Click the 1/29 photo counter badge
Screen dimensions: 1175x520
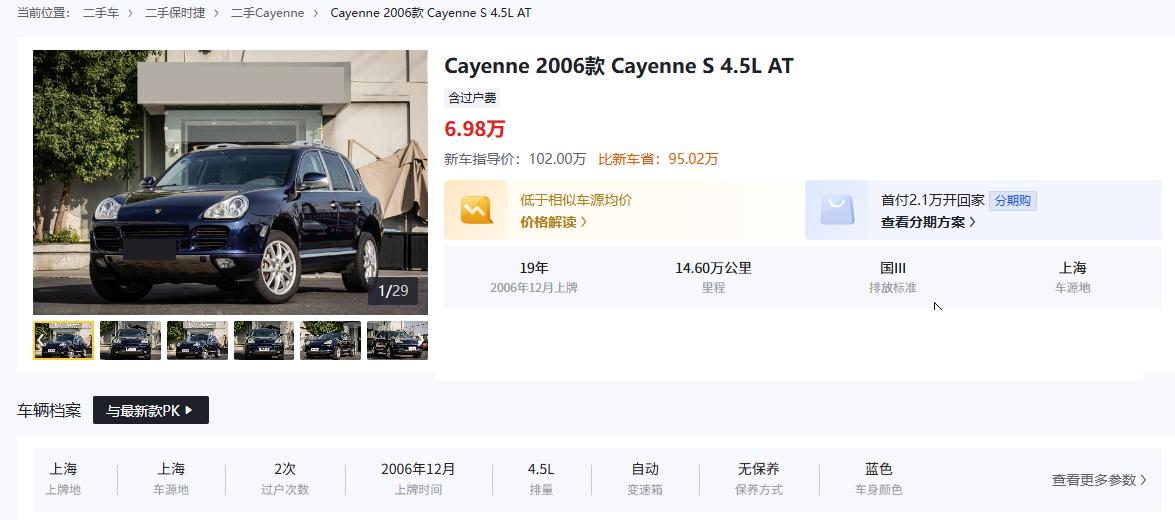[393, 291]
